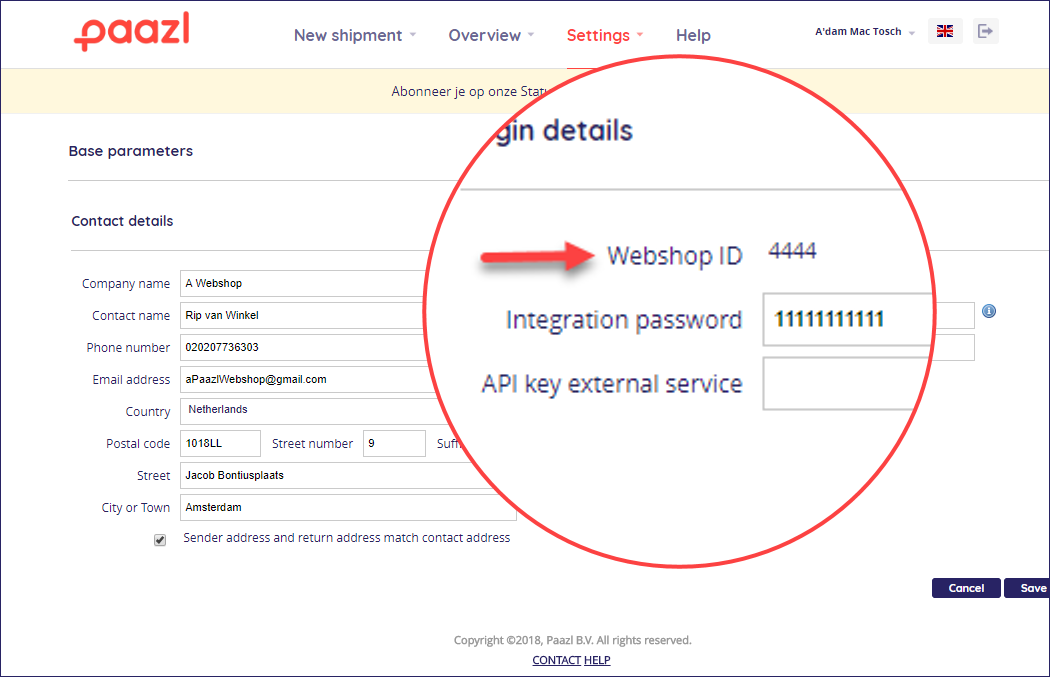Switch language via the UK flag icon

tap(945, 31)
